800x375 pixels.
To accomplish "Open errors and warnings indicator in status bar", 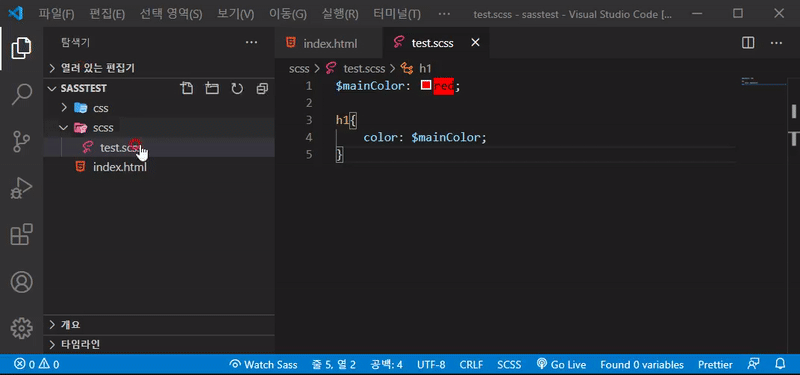I will point(37,364).
